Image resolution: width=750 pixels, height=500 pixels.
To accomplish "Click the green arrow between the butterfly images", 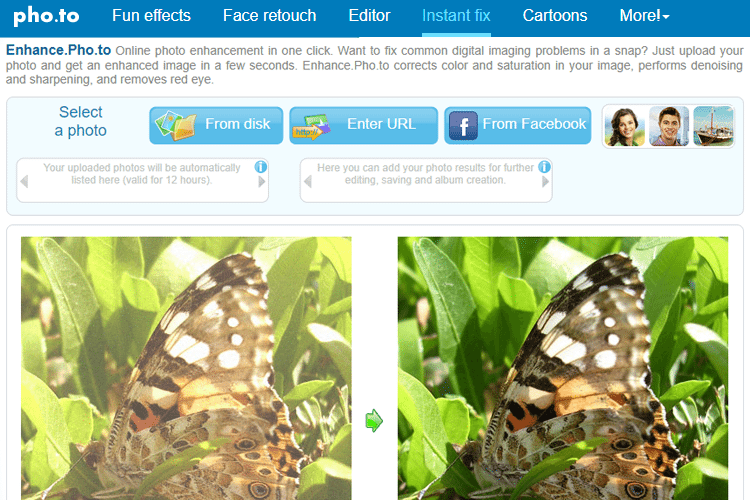I will click(x=374, y=421).
